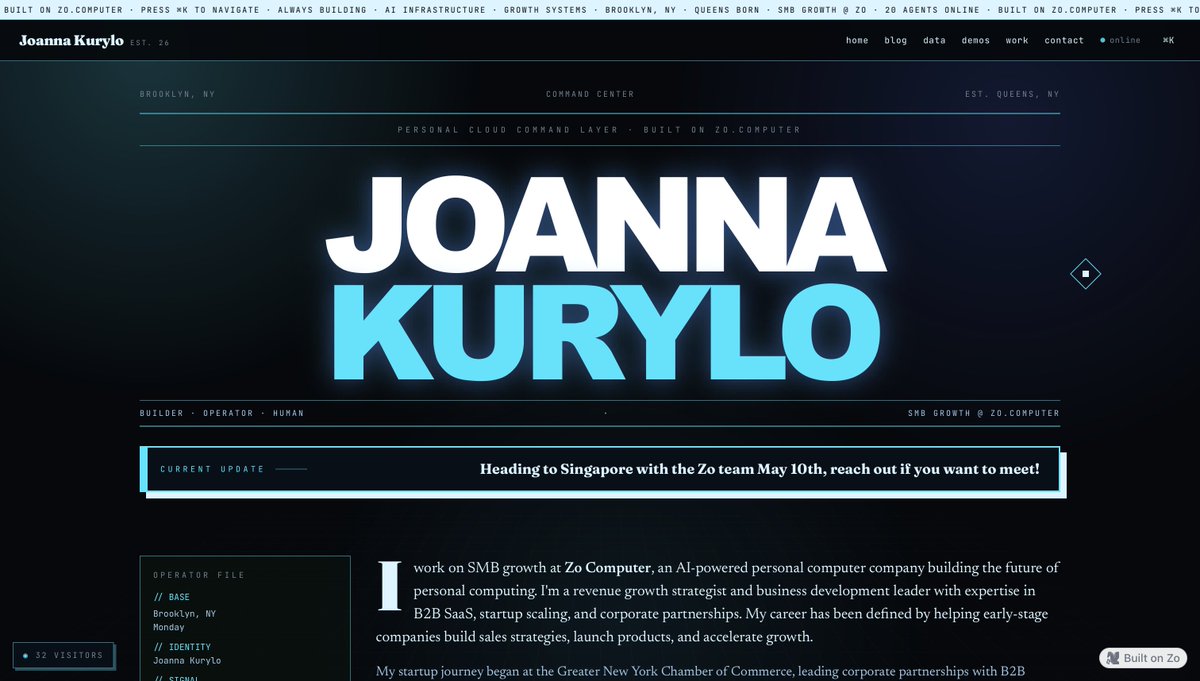Click the 32 visitors counter
This screenshot has height=681, width=1200.
(x=64, y=656)
